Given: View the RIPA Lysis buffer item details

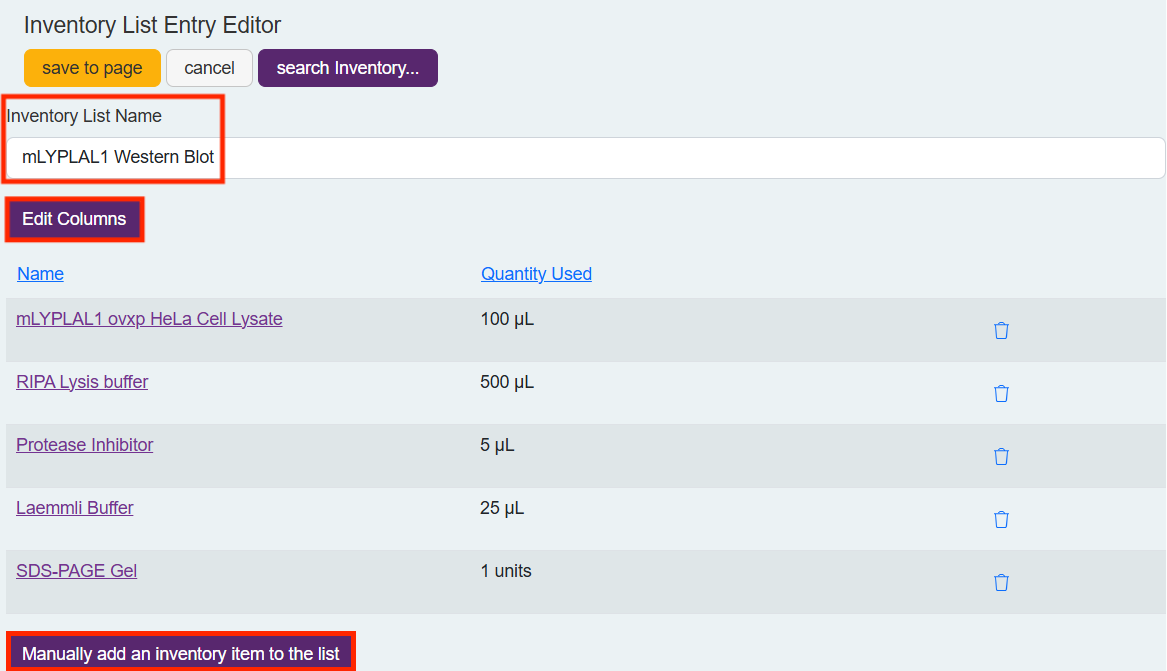Looking at the screenshot, I should (x=81, y=381).
